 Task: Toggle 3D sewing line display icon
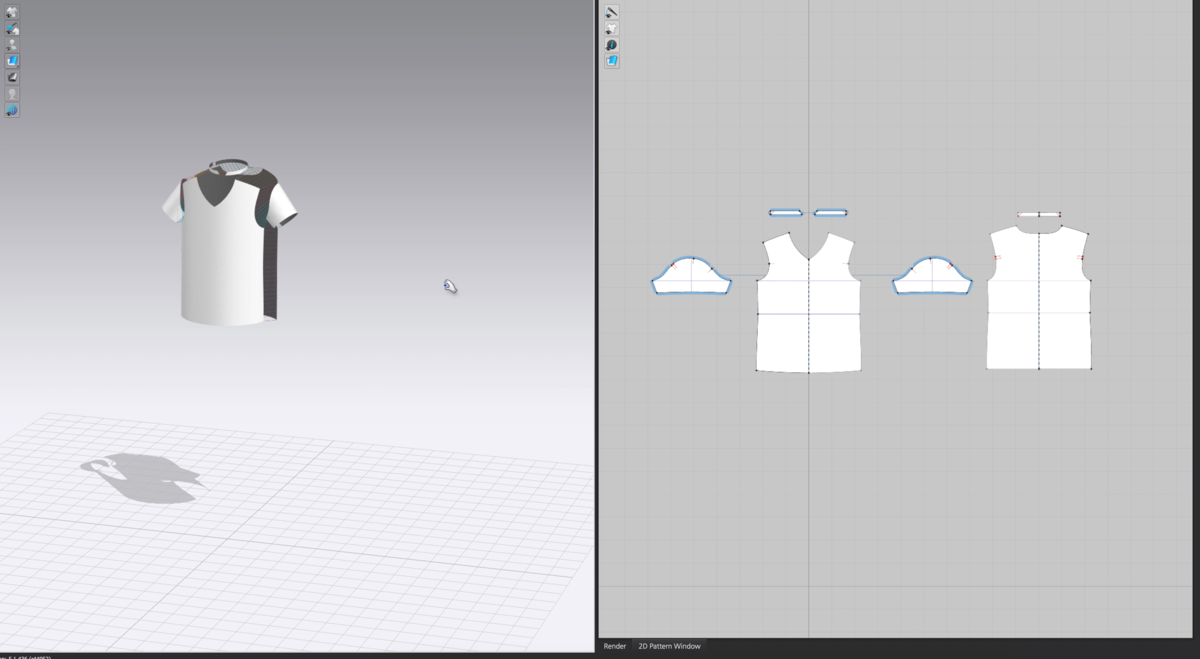pyautogui.click(x=12, y=28)
